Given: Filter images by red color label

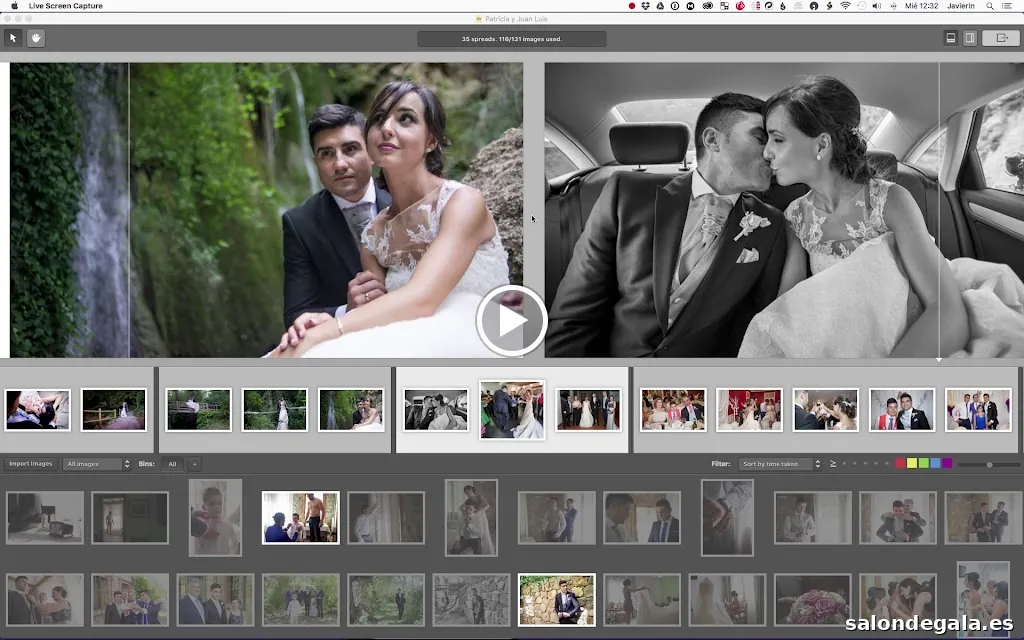Looking at the screenshot, I should pos(900,464).
